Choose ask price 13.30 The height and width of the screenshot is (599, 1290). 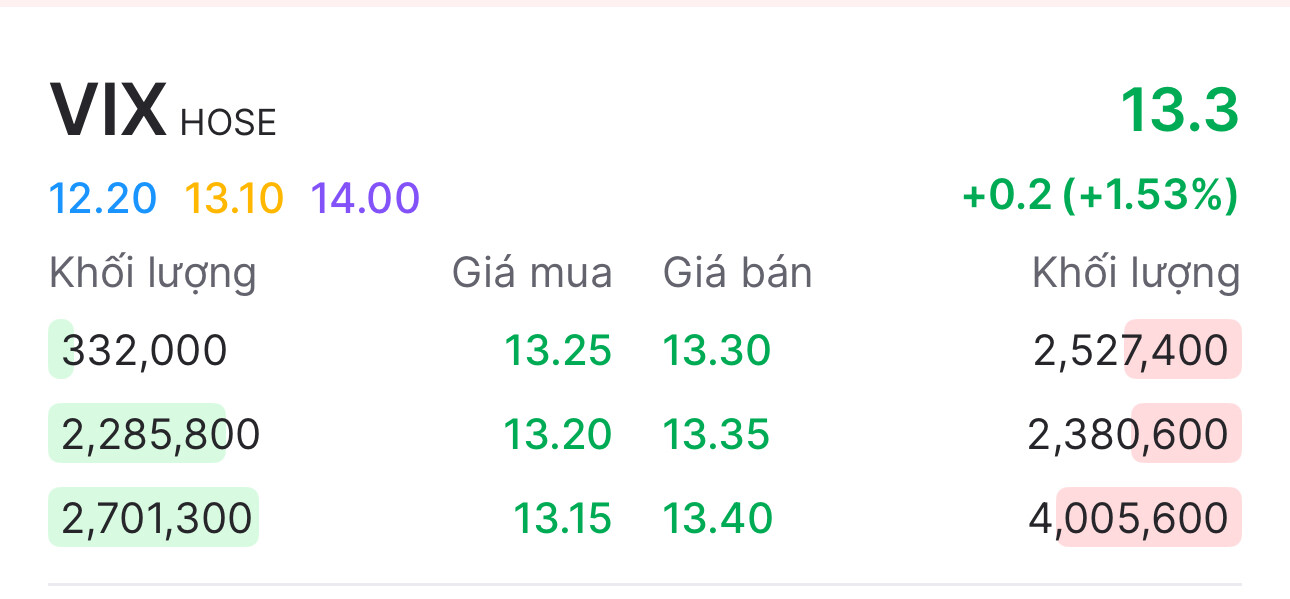pos(717,351)
